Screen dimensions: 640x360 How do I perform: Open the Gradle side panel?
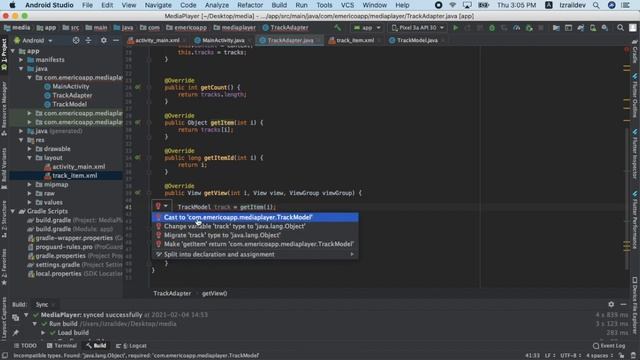(635, 52)
